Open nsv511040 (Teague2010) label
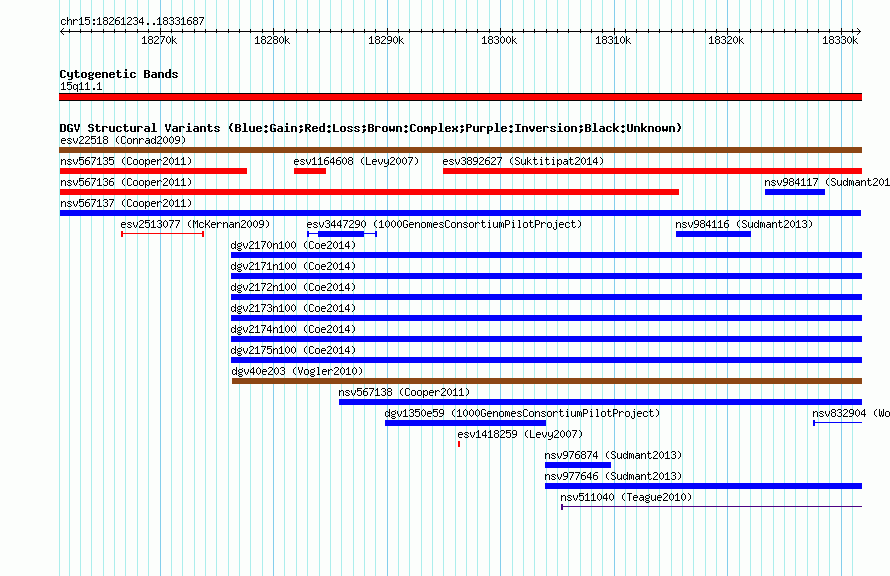 (x=626, y=497)
